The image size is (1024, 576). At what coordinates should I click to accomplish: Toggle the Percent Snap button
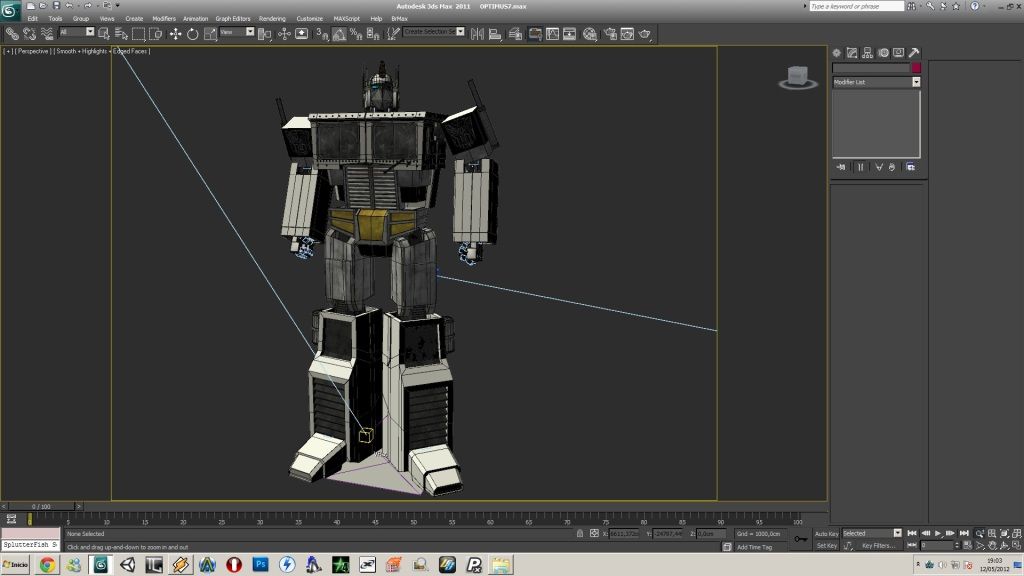coord(356,34)
